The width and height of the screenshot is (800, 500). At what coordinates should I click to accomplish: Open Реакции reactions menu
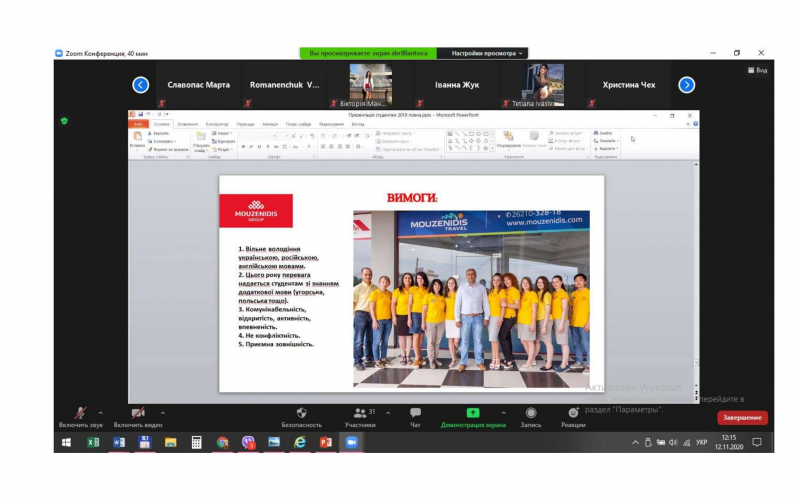573,417
